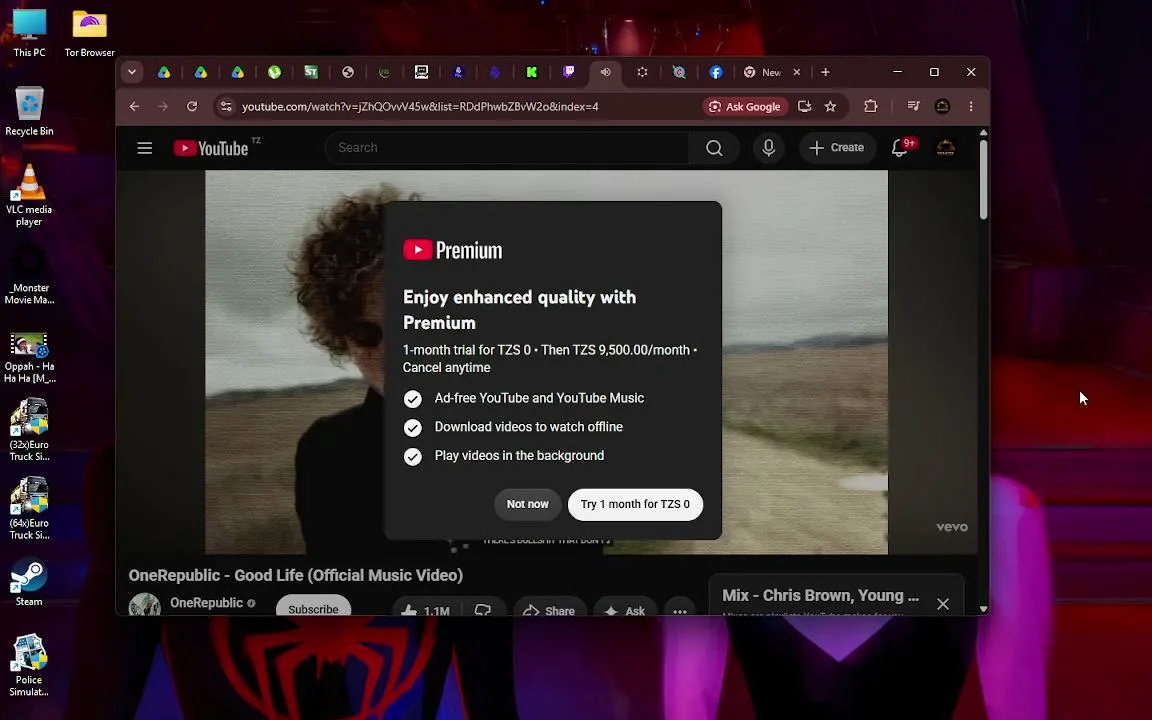Screen dimensions: 1152x720
Task: Open a new browser tab with plus button
Action: pos(825,72)
